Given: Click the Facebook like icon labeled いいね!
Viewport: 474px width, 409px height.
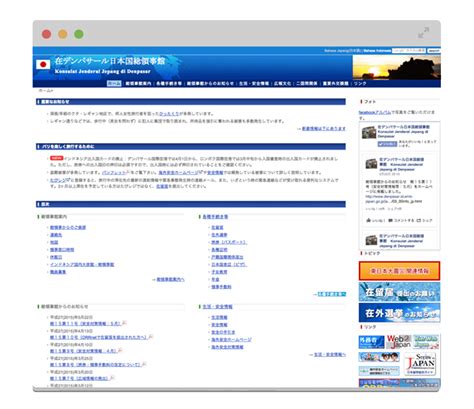Looking at the screenshot, I should (x=368, y=220).
